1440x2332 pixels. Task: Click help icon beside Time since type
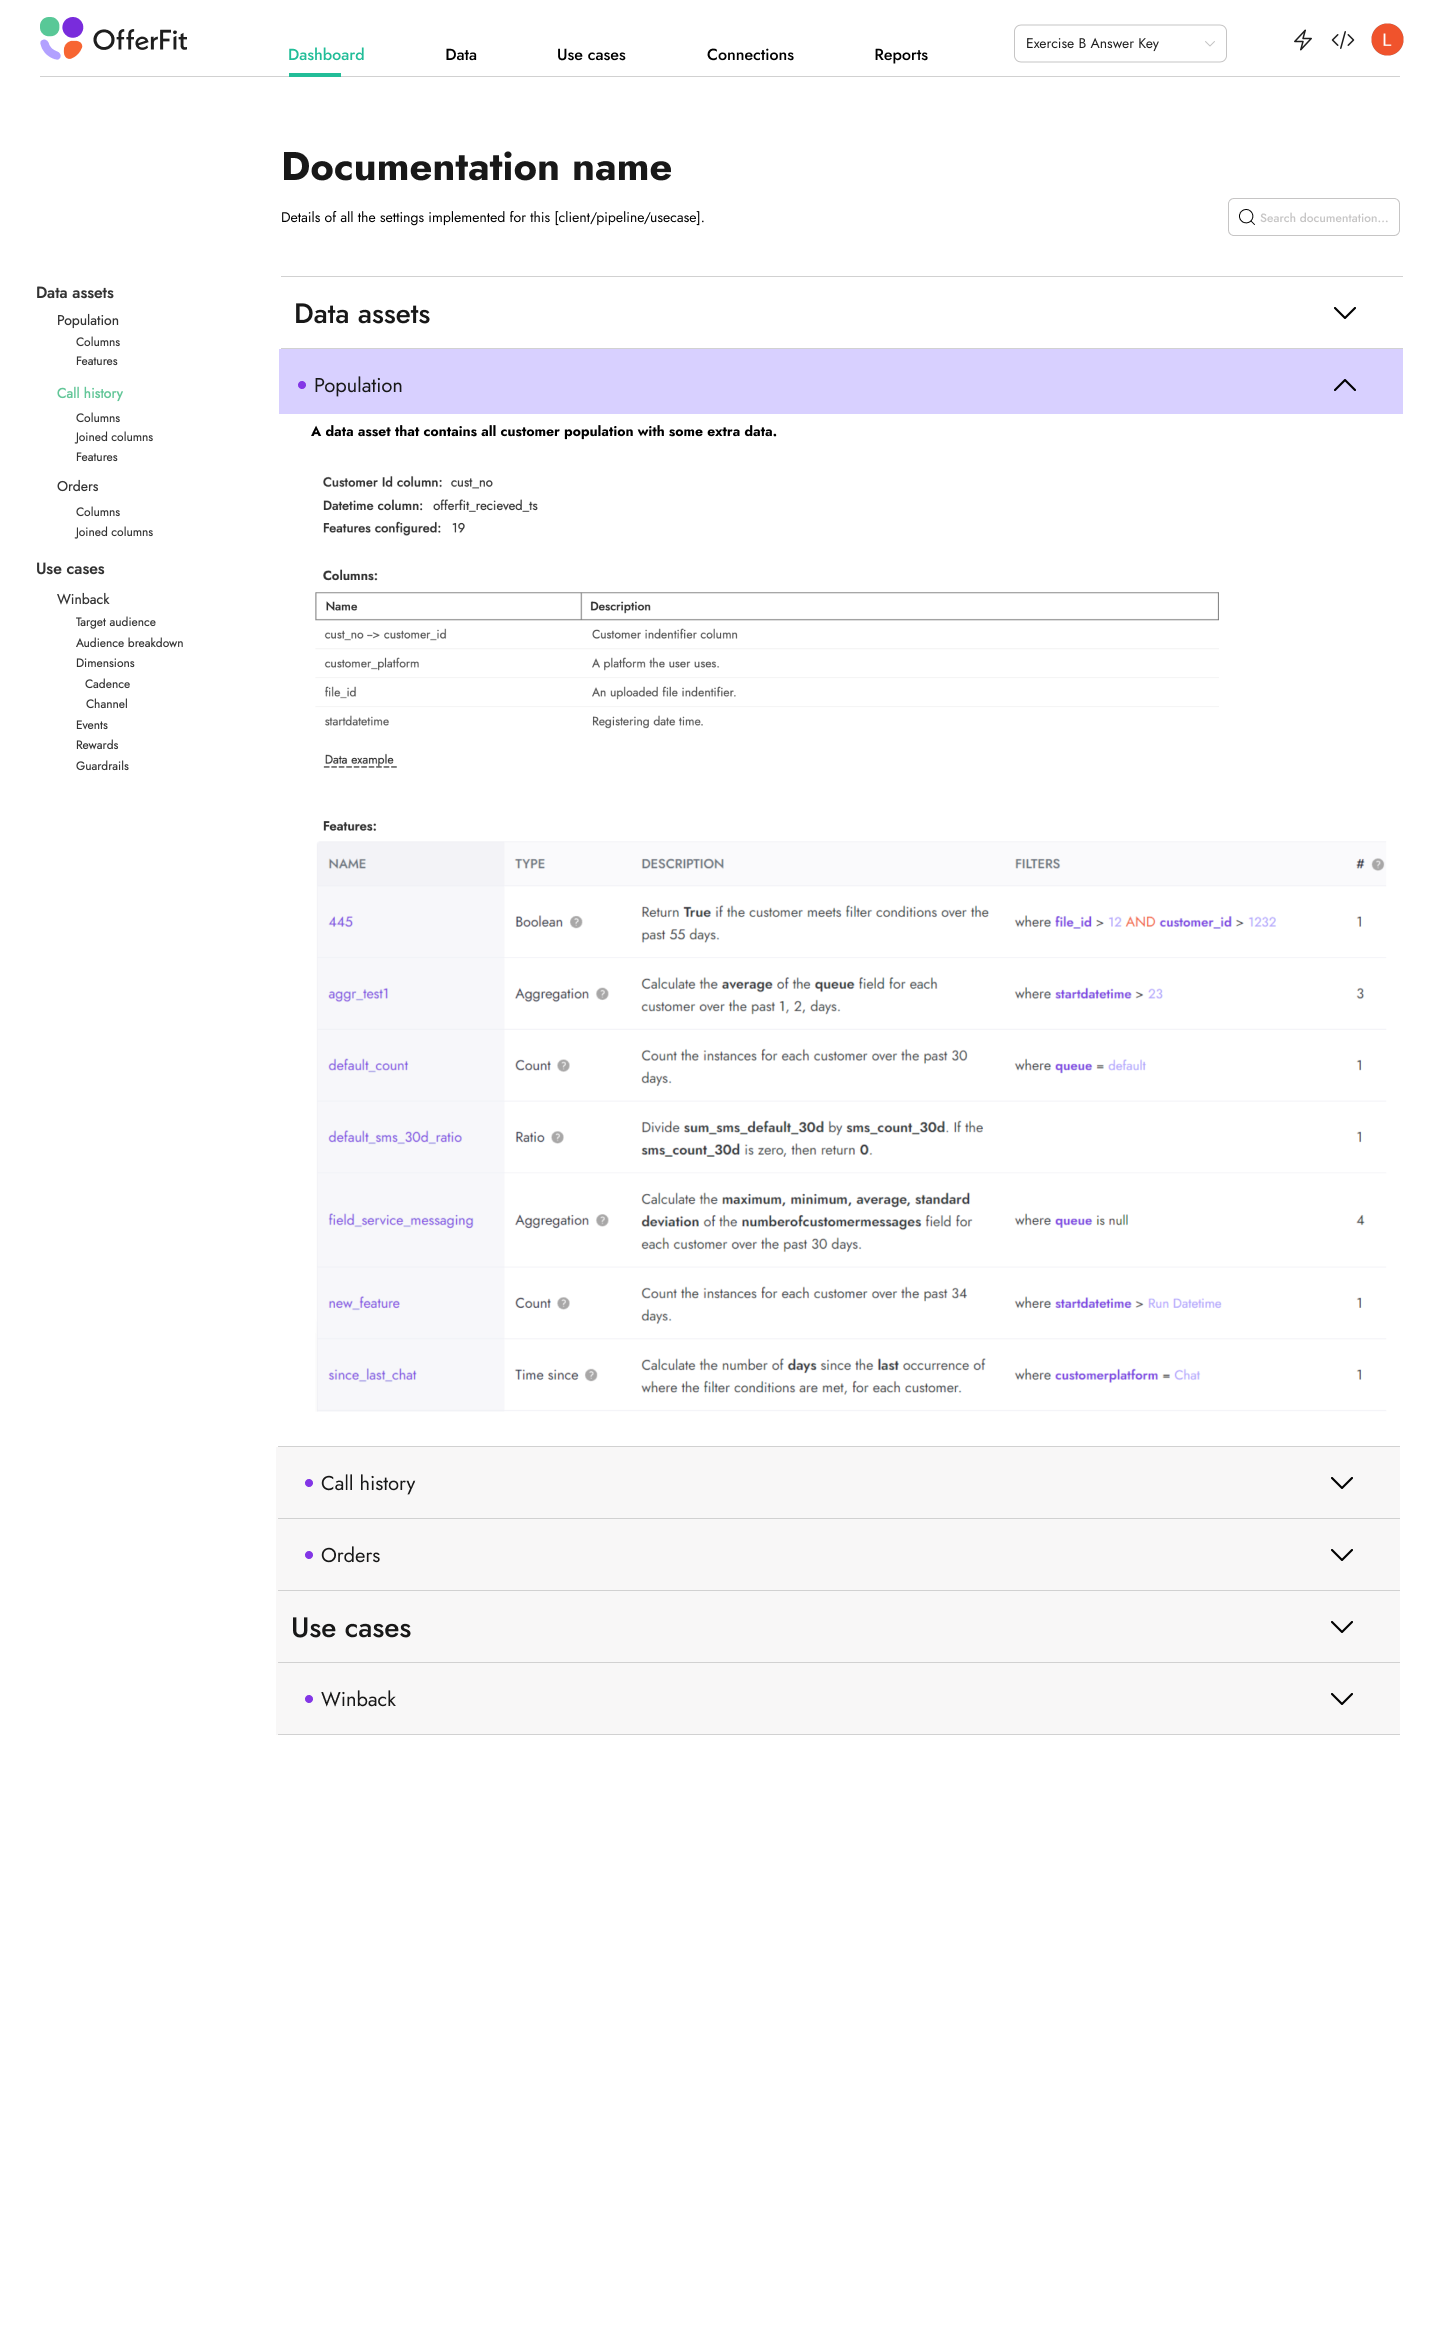click(591, 1375)
